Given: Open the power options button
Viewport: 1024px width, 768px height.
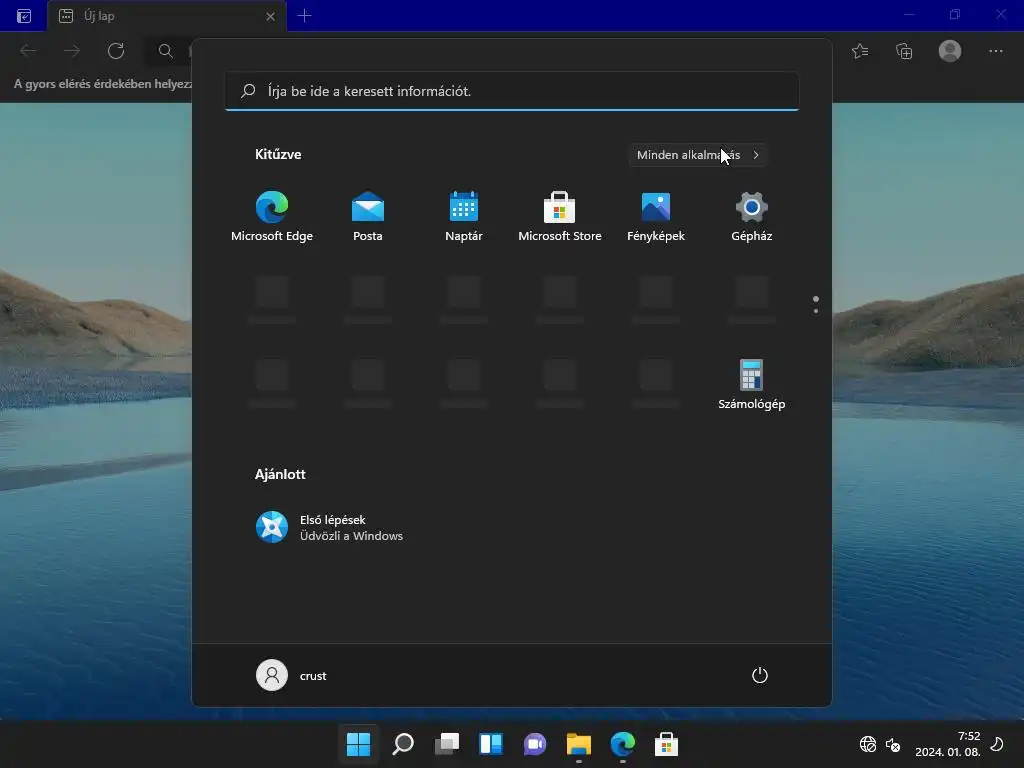Looking at the screenshot, I should click(x=760, y=675).
